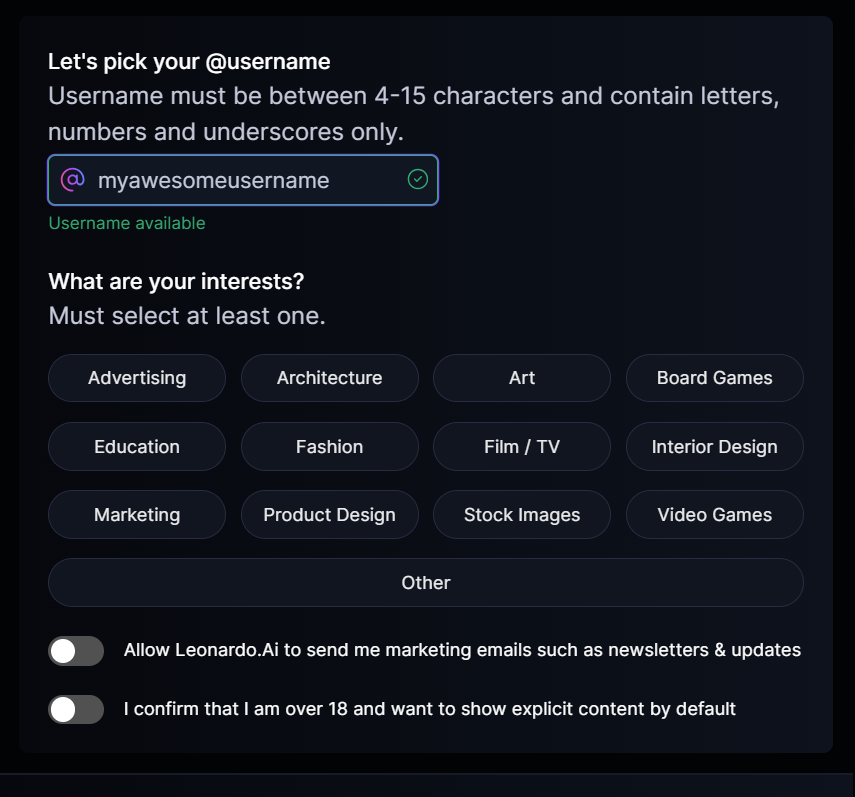Choose Product Design interest
The image size is (855, 797).
click(329, 515)
